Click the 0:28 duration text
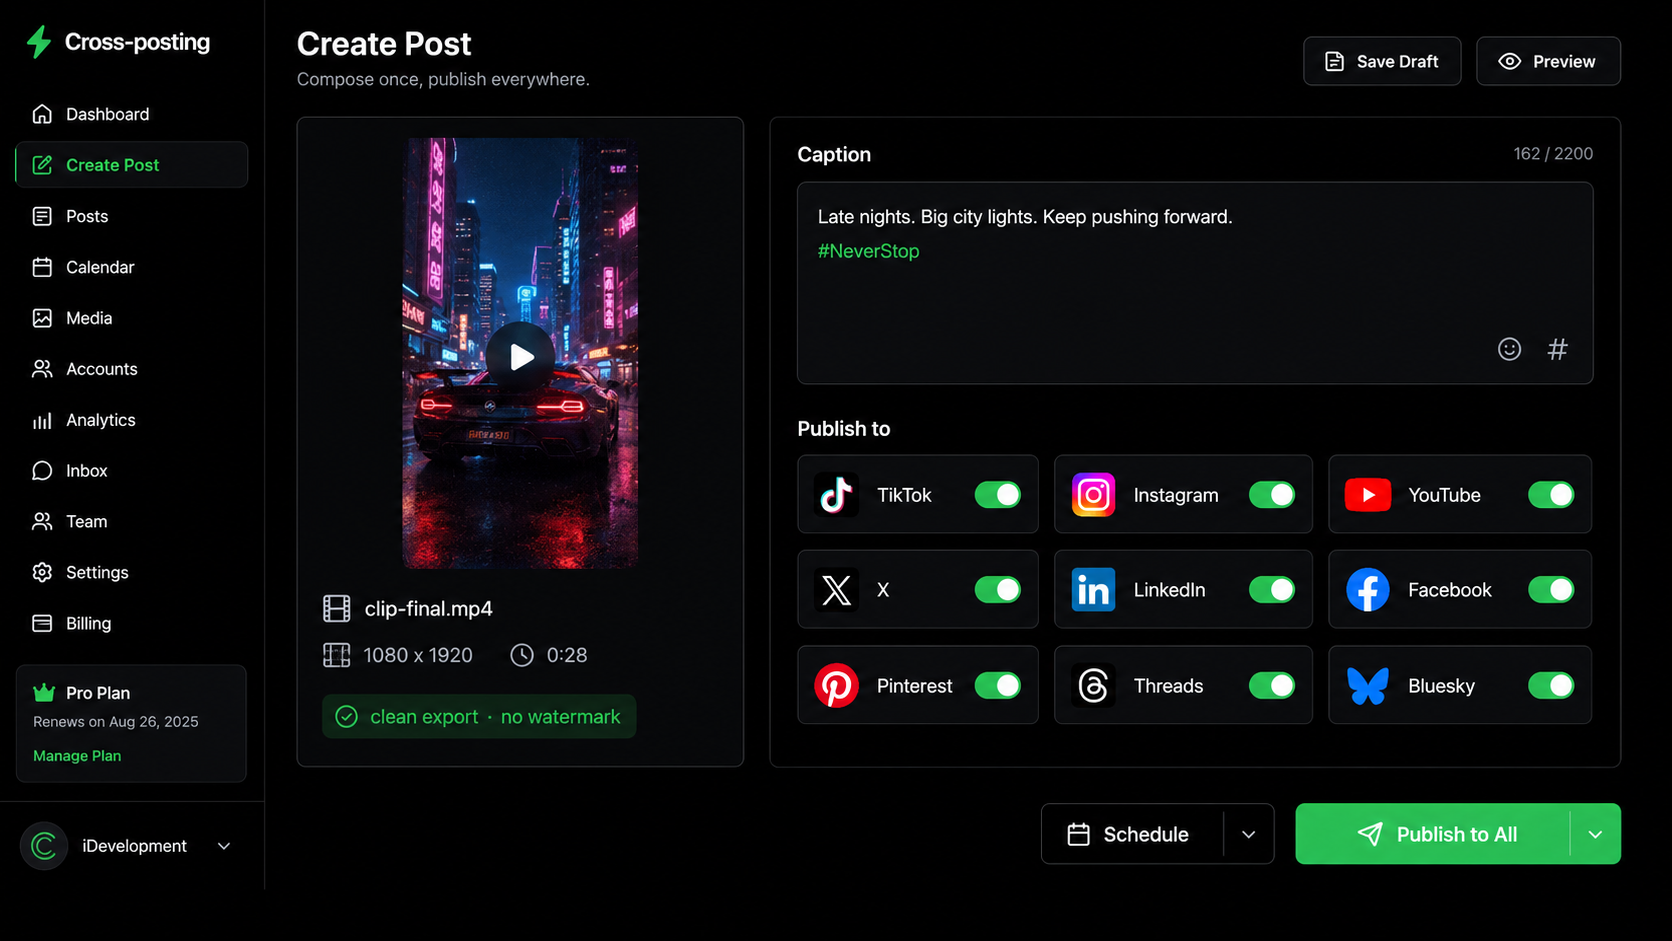This screenshot has width=1672, height=941. (x=567, y=655)
